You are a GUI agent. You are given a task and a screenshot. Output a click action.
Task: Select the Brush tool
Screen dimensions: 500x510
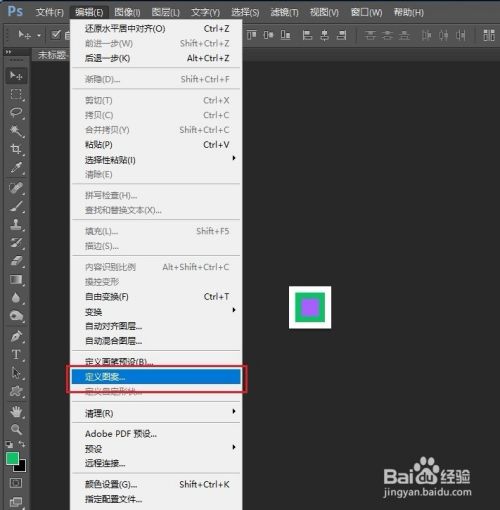[16, 206]
